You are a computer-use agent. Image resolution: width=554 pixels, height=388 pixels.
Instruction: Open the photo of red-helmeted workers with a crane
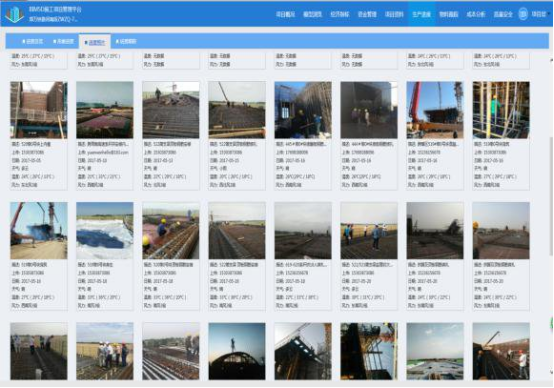501,351
